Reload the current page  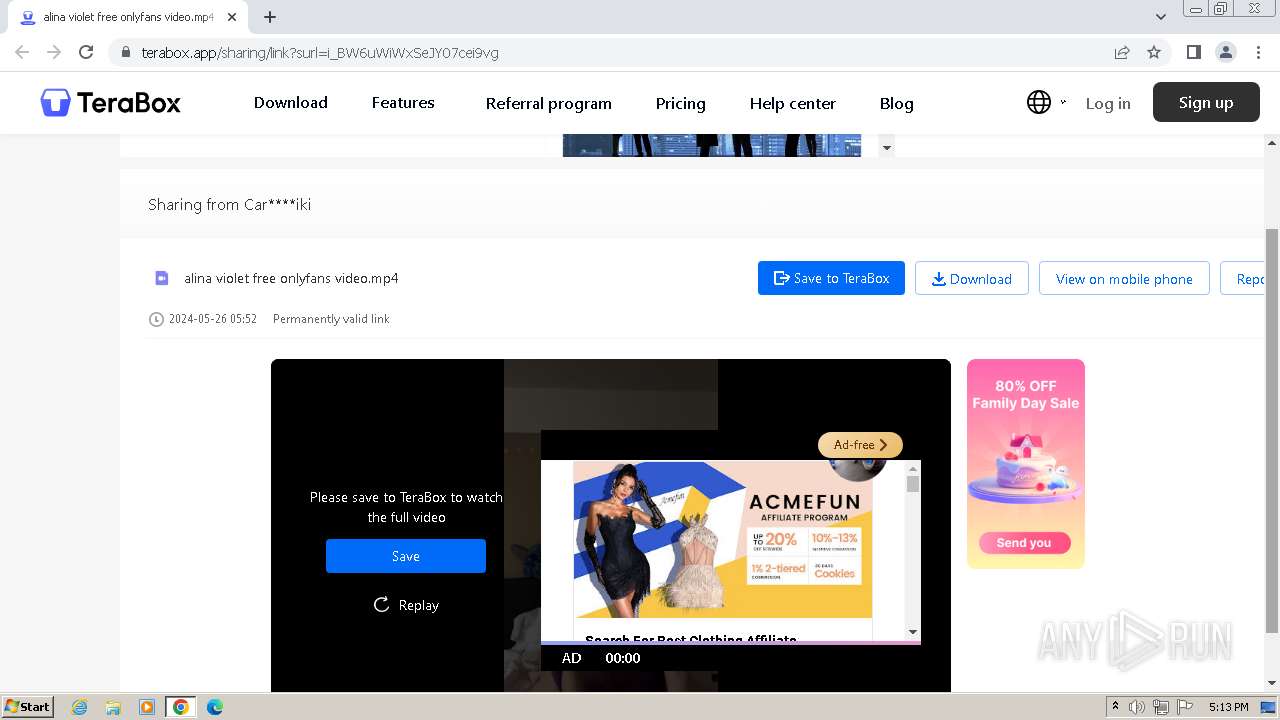click(86, 52)
